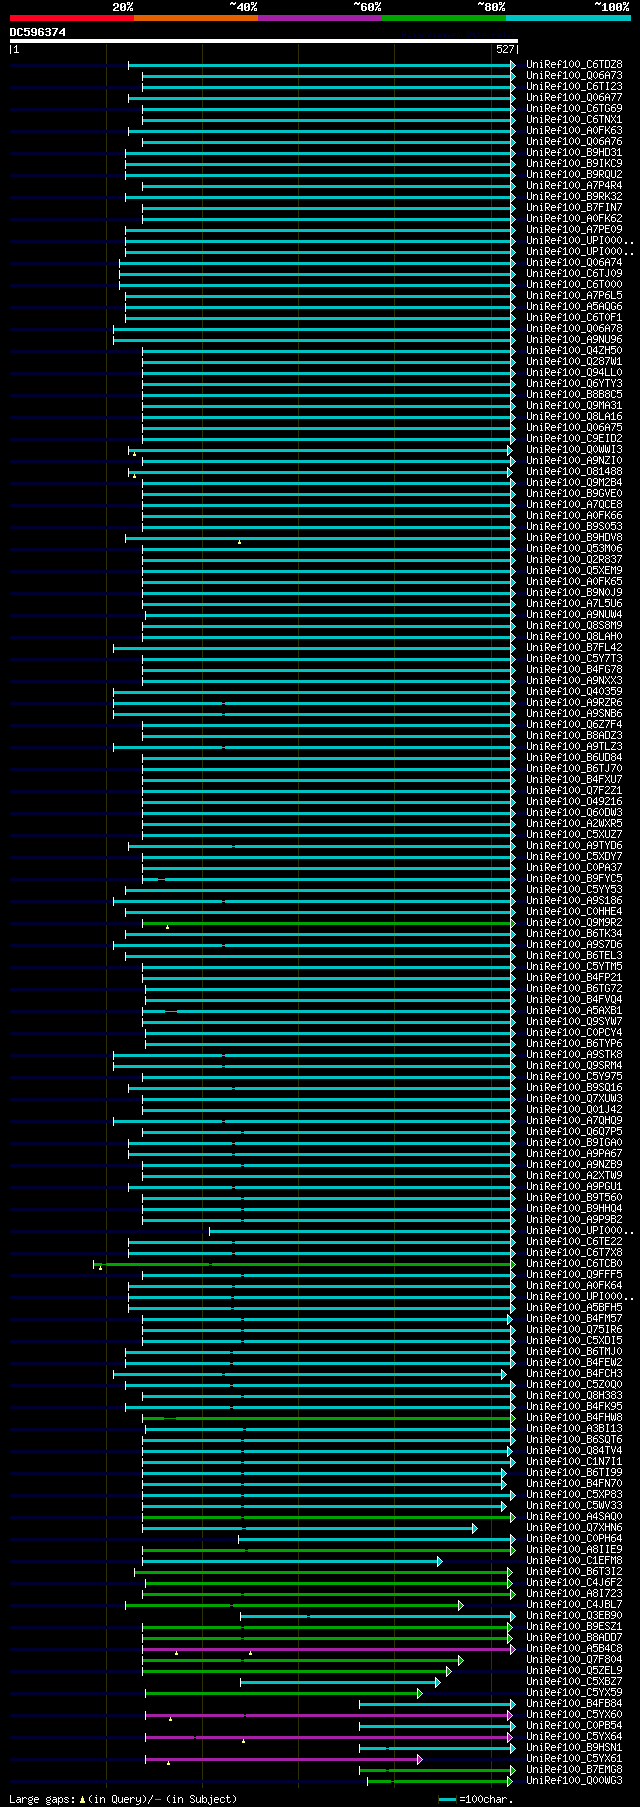Click UniRef100_B9HDV8 label
The image size is (640, 1807).
pyautogui.click(x=574, y=537)
